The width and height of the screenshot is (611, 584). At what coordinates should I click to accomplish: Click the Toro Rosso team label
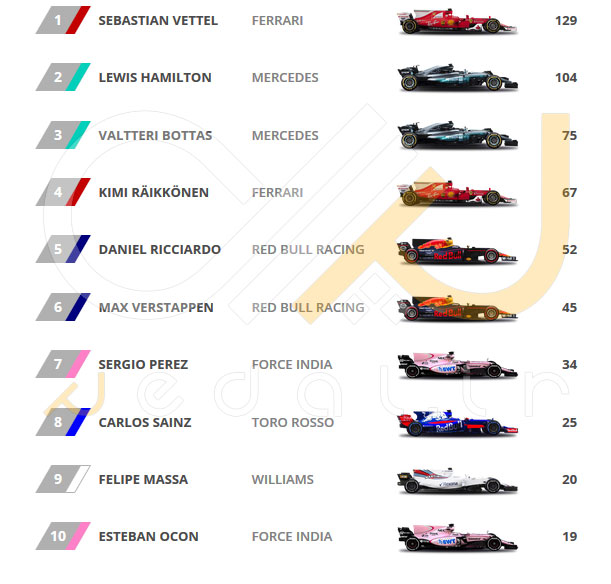coord(293,422)
